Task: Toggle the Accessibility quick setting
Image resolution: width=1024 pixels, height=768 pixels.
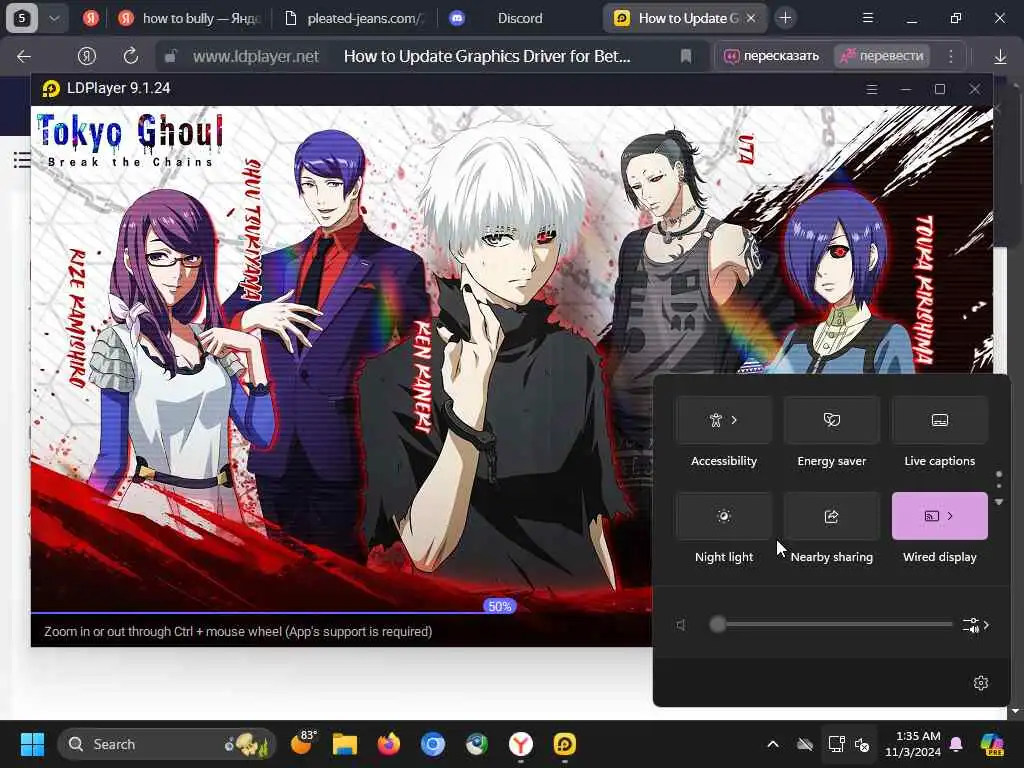Action: point(724,420)
